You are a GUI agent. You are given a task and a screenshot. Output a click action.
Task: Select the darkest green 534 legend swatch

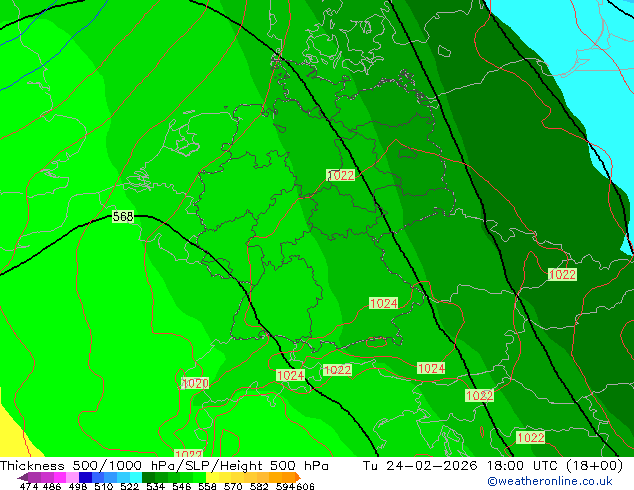coord(148,477)
